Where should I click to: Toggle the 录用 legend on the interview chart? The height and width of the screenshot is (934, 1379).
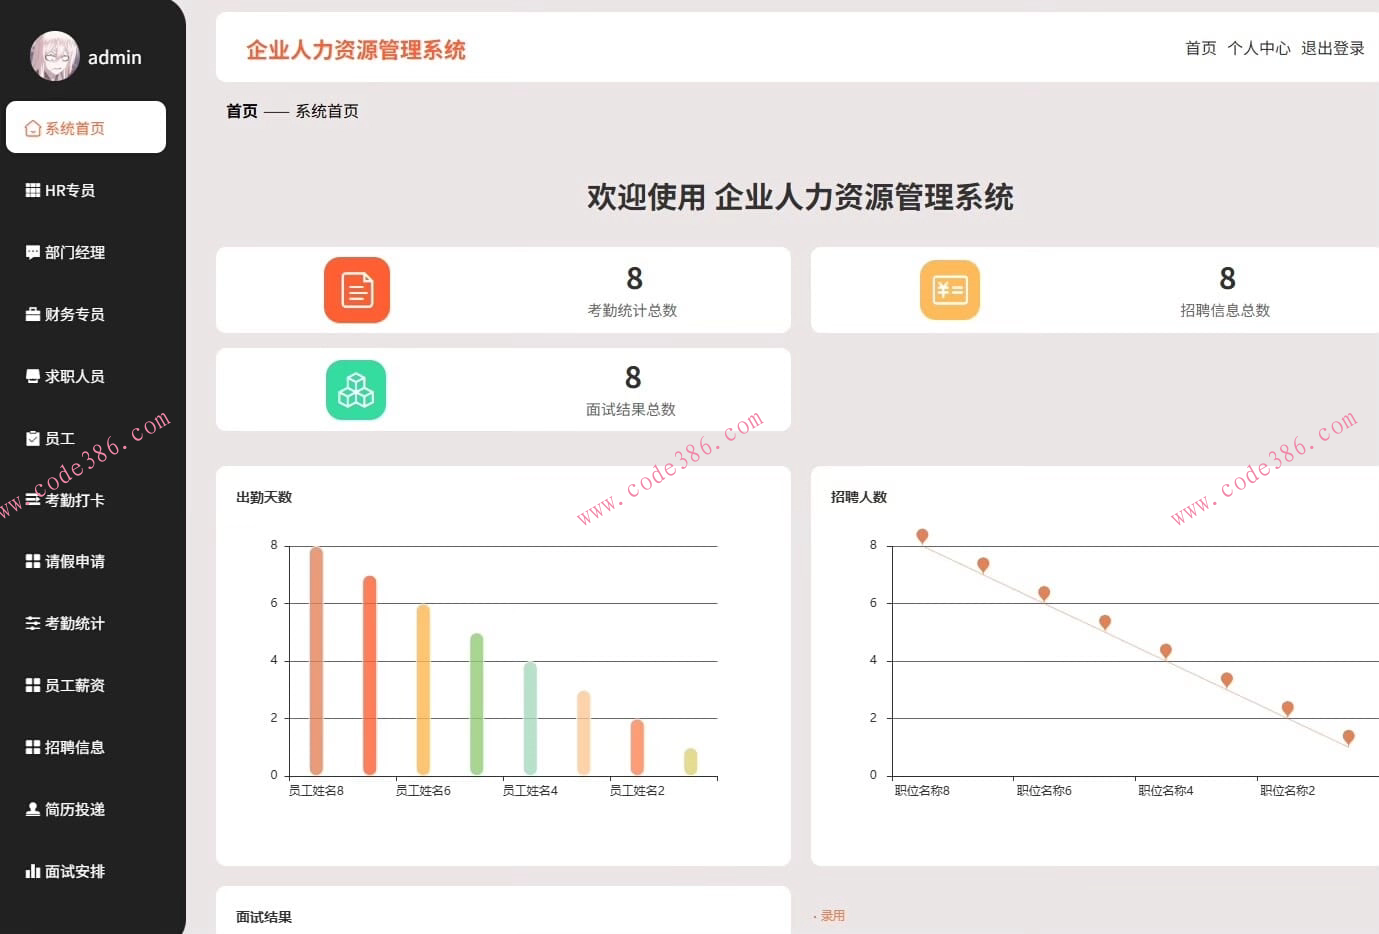click(x=831, y=915)
